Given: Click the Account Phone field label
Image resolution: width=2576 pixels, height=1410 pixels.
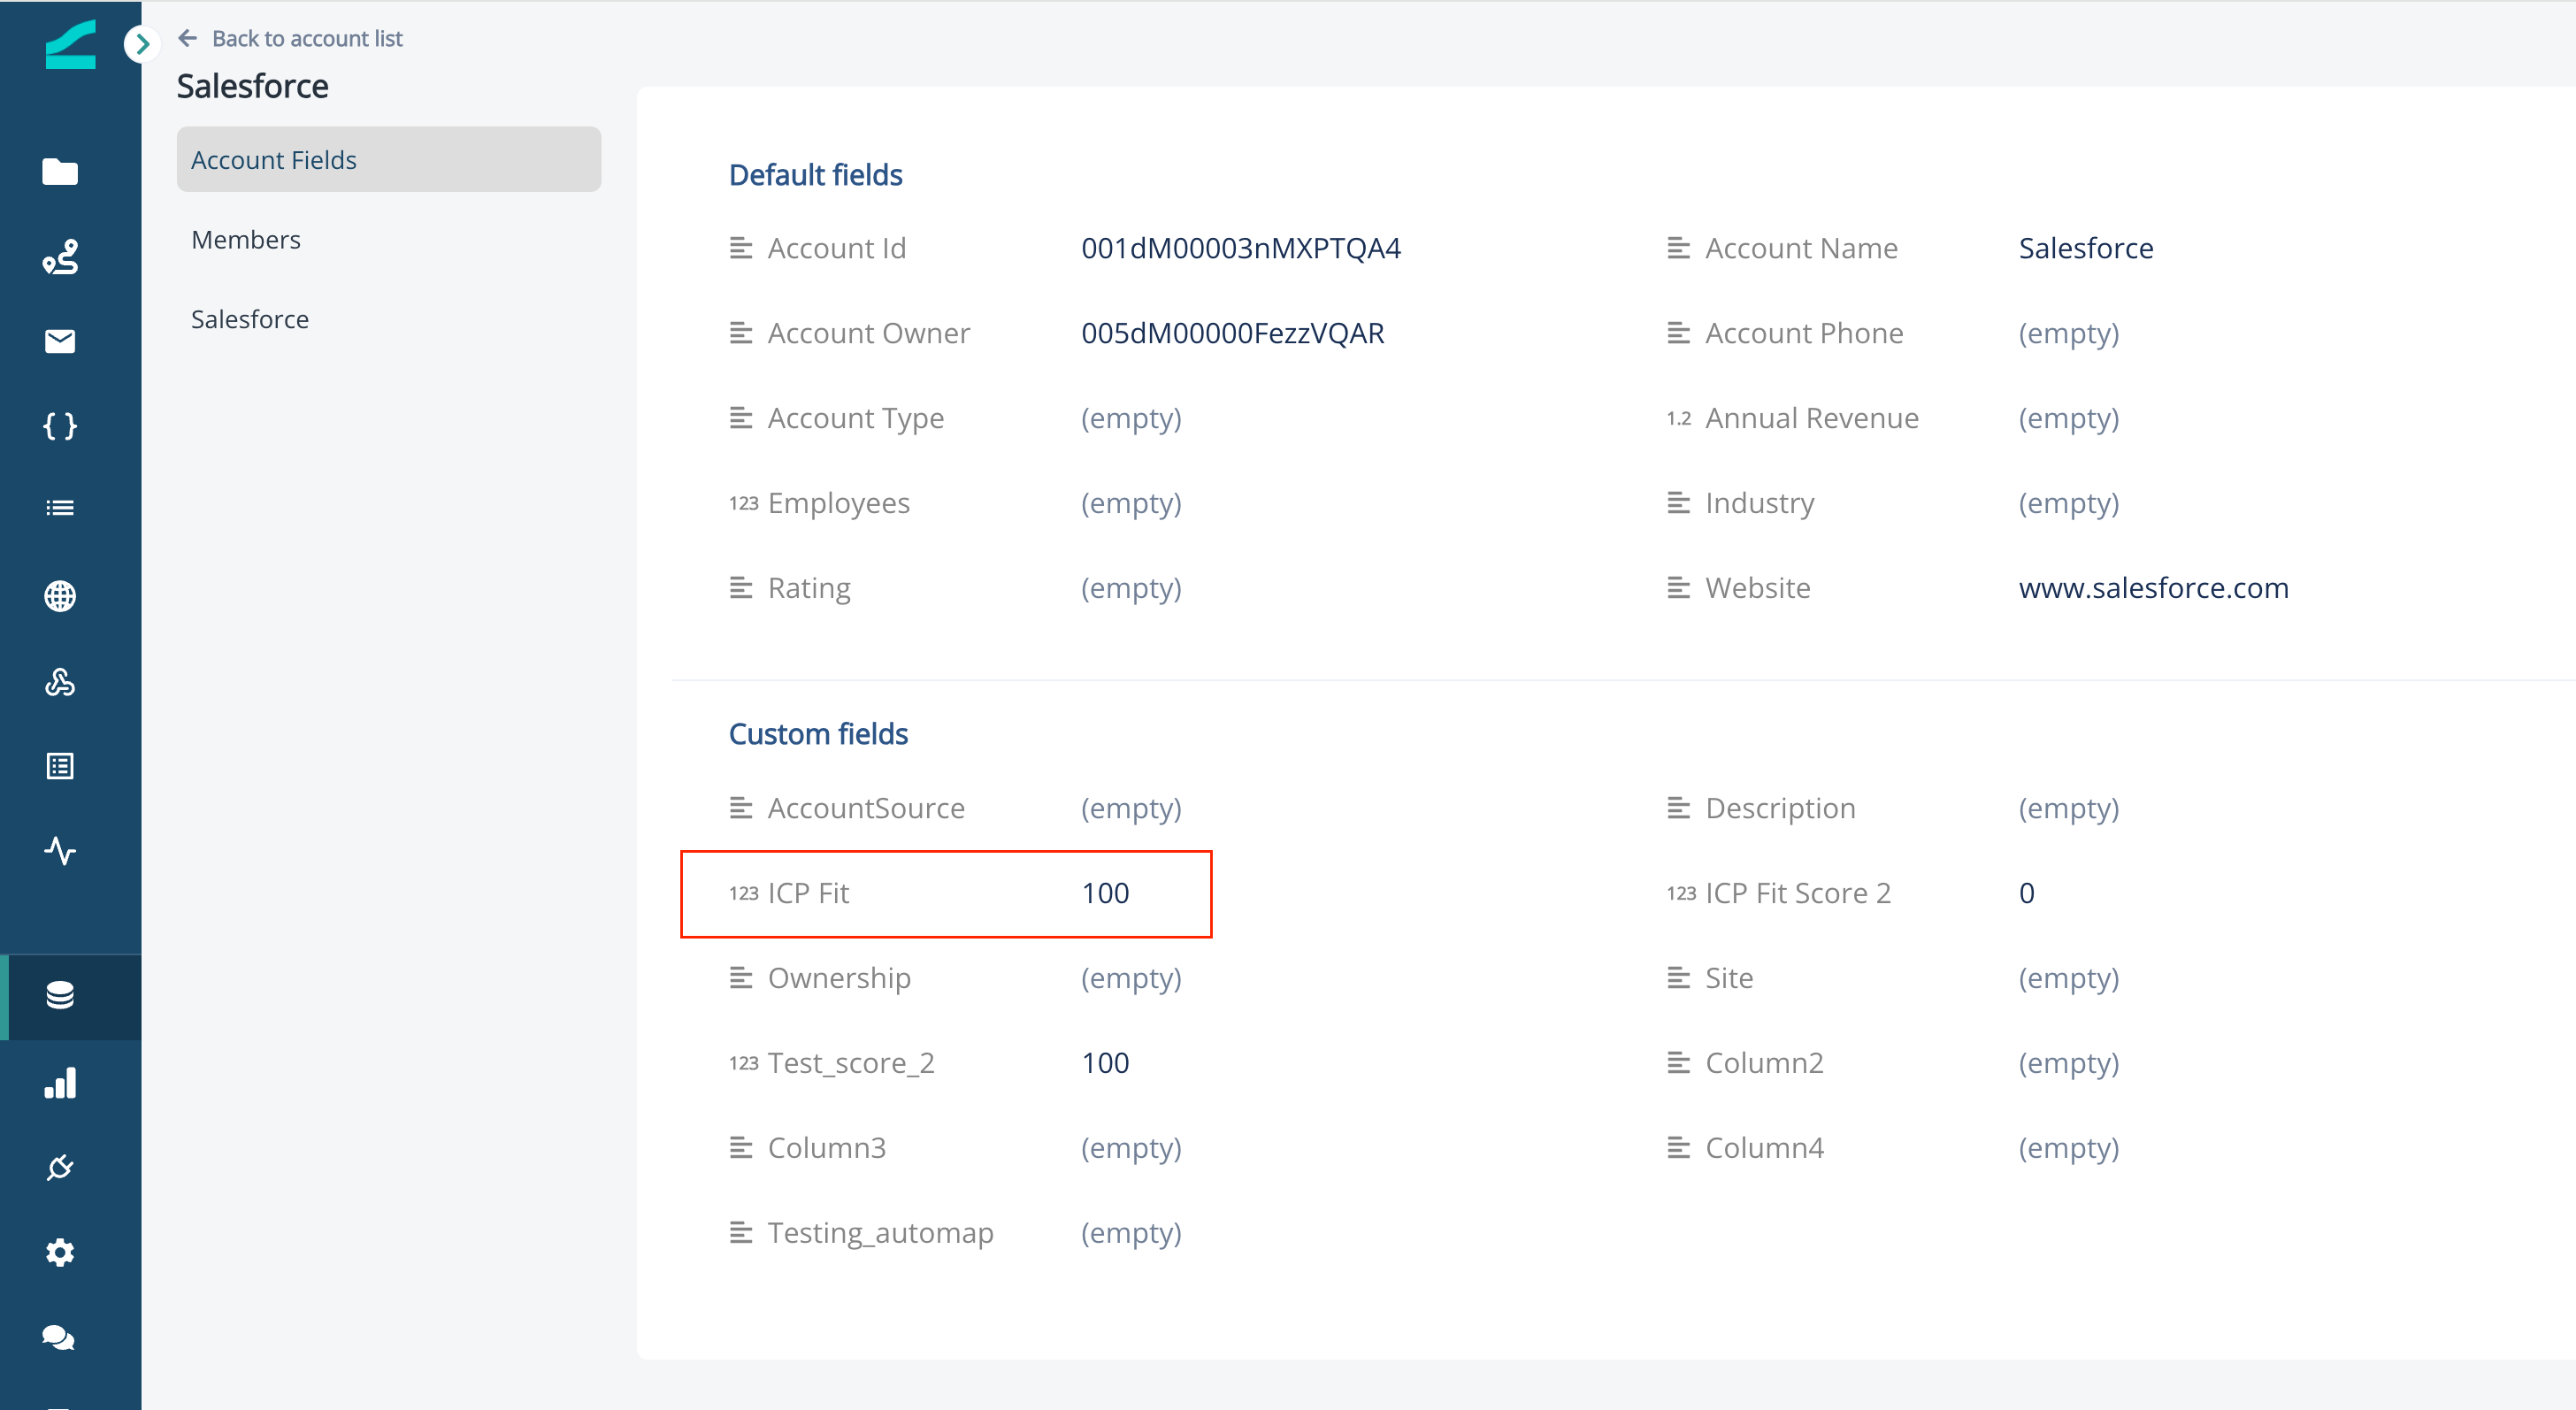Looking at the screenshot, I should [x=1804, y=333].
